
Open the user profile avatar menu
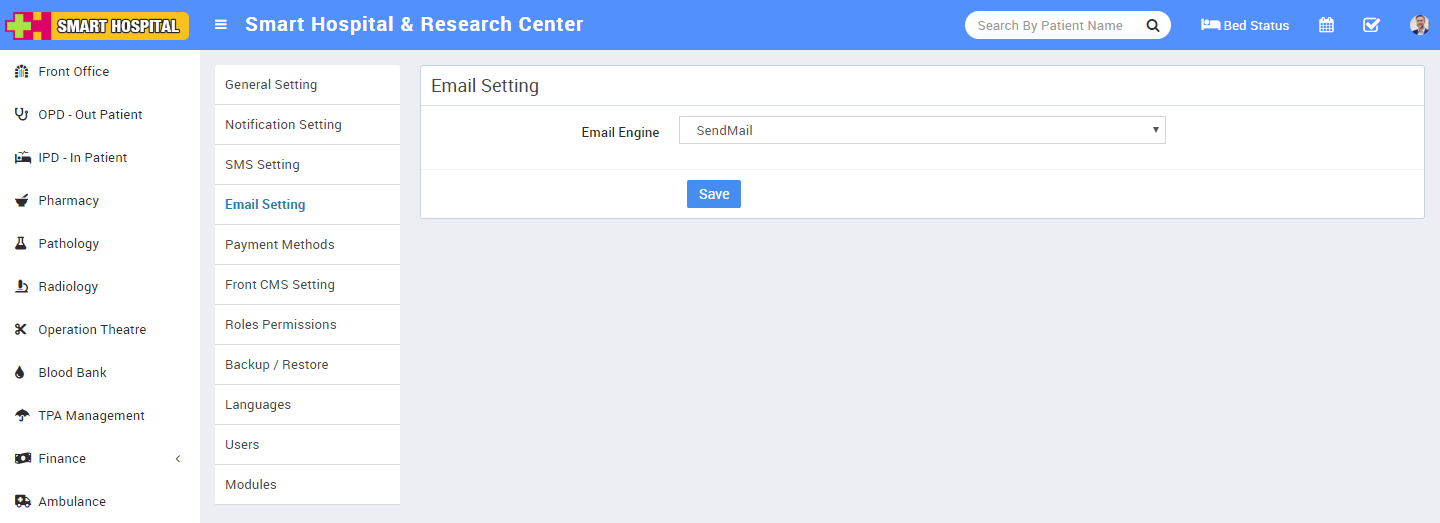click(1419, 25)
